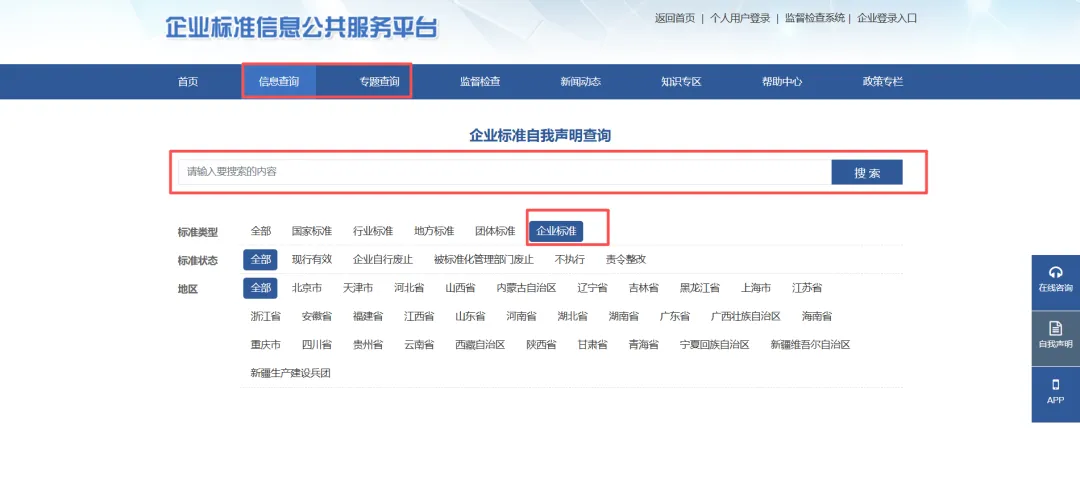Open the 企业登录入口 link
This screenshot has height=485, width=1080.
tap(887, 19)
